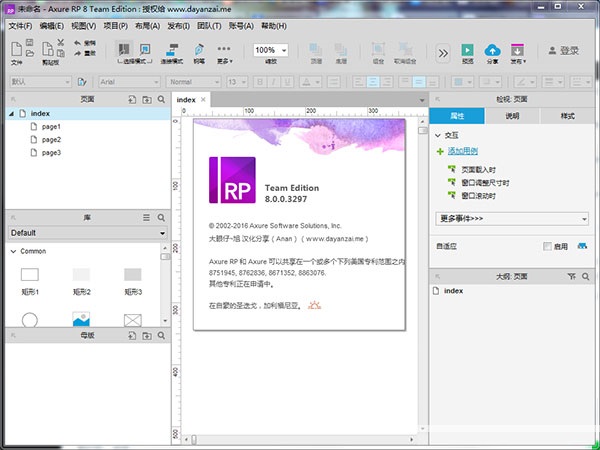Click the bring to front icon 顶层
This screenshot has height=450, width=600.
coord(316,50)
